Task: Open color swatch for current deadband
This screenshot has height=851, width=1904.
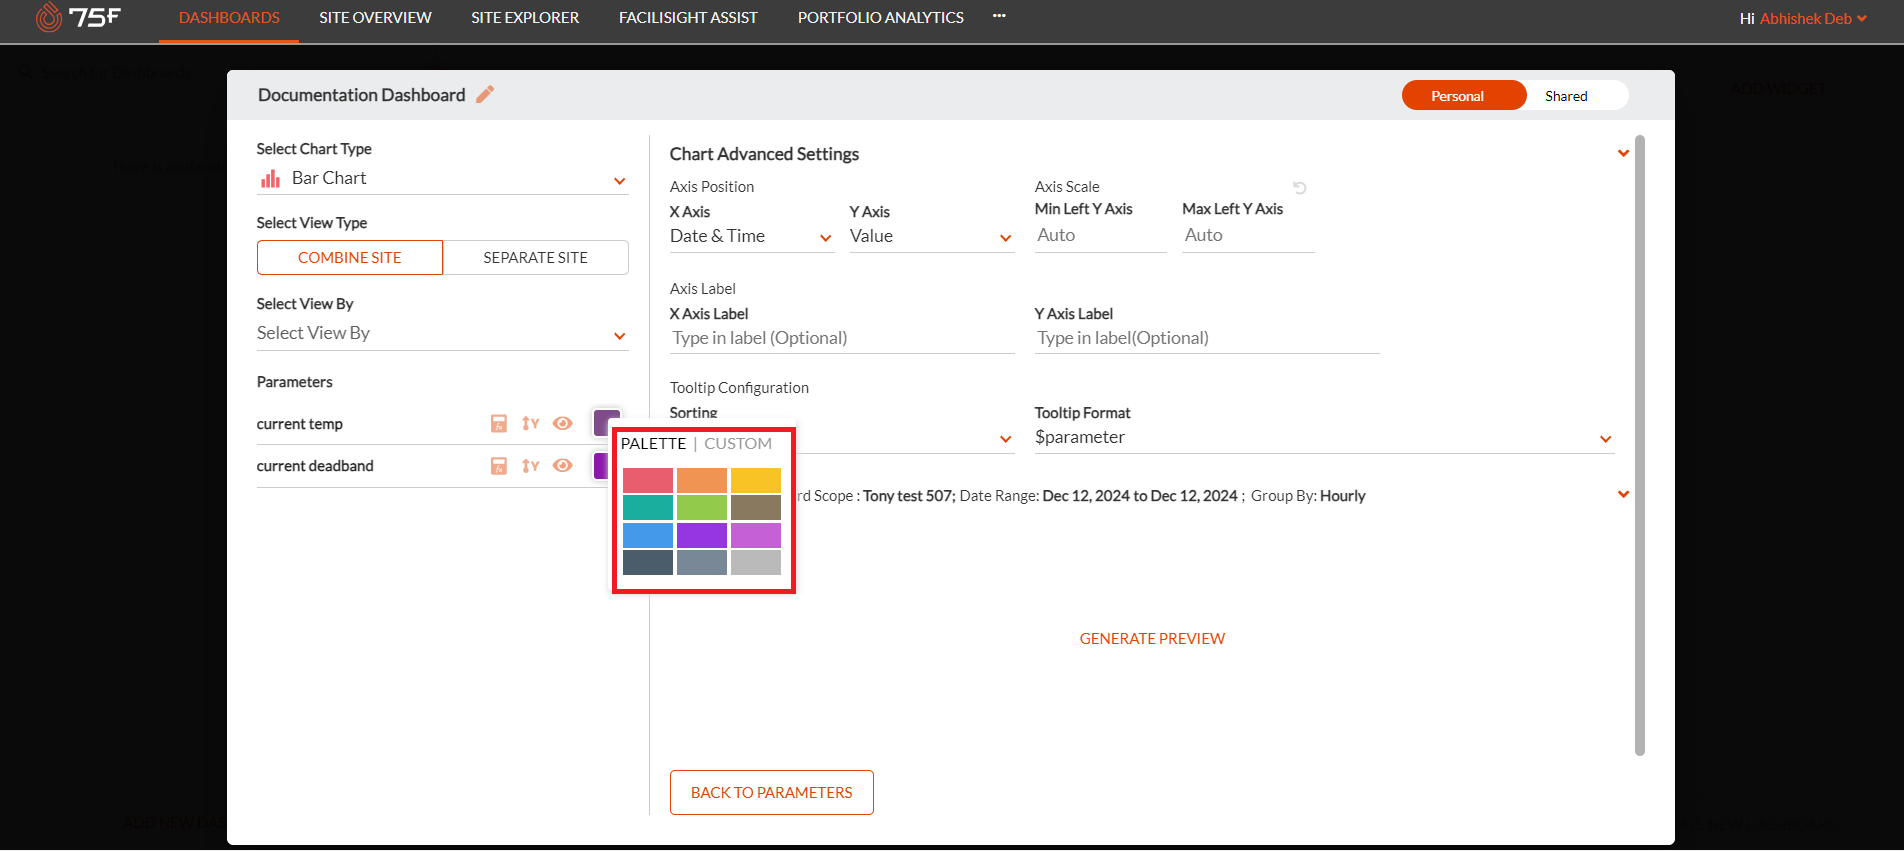Action: coord(601,466)
